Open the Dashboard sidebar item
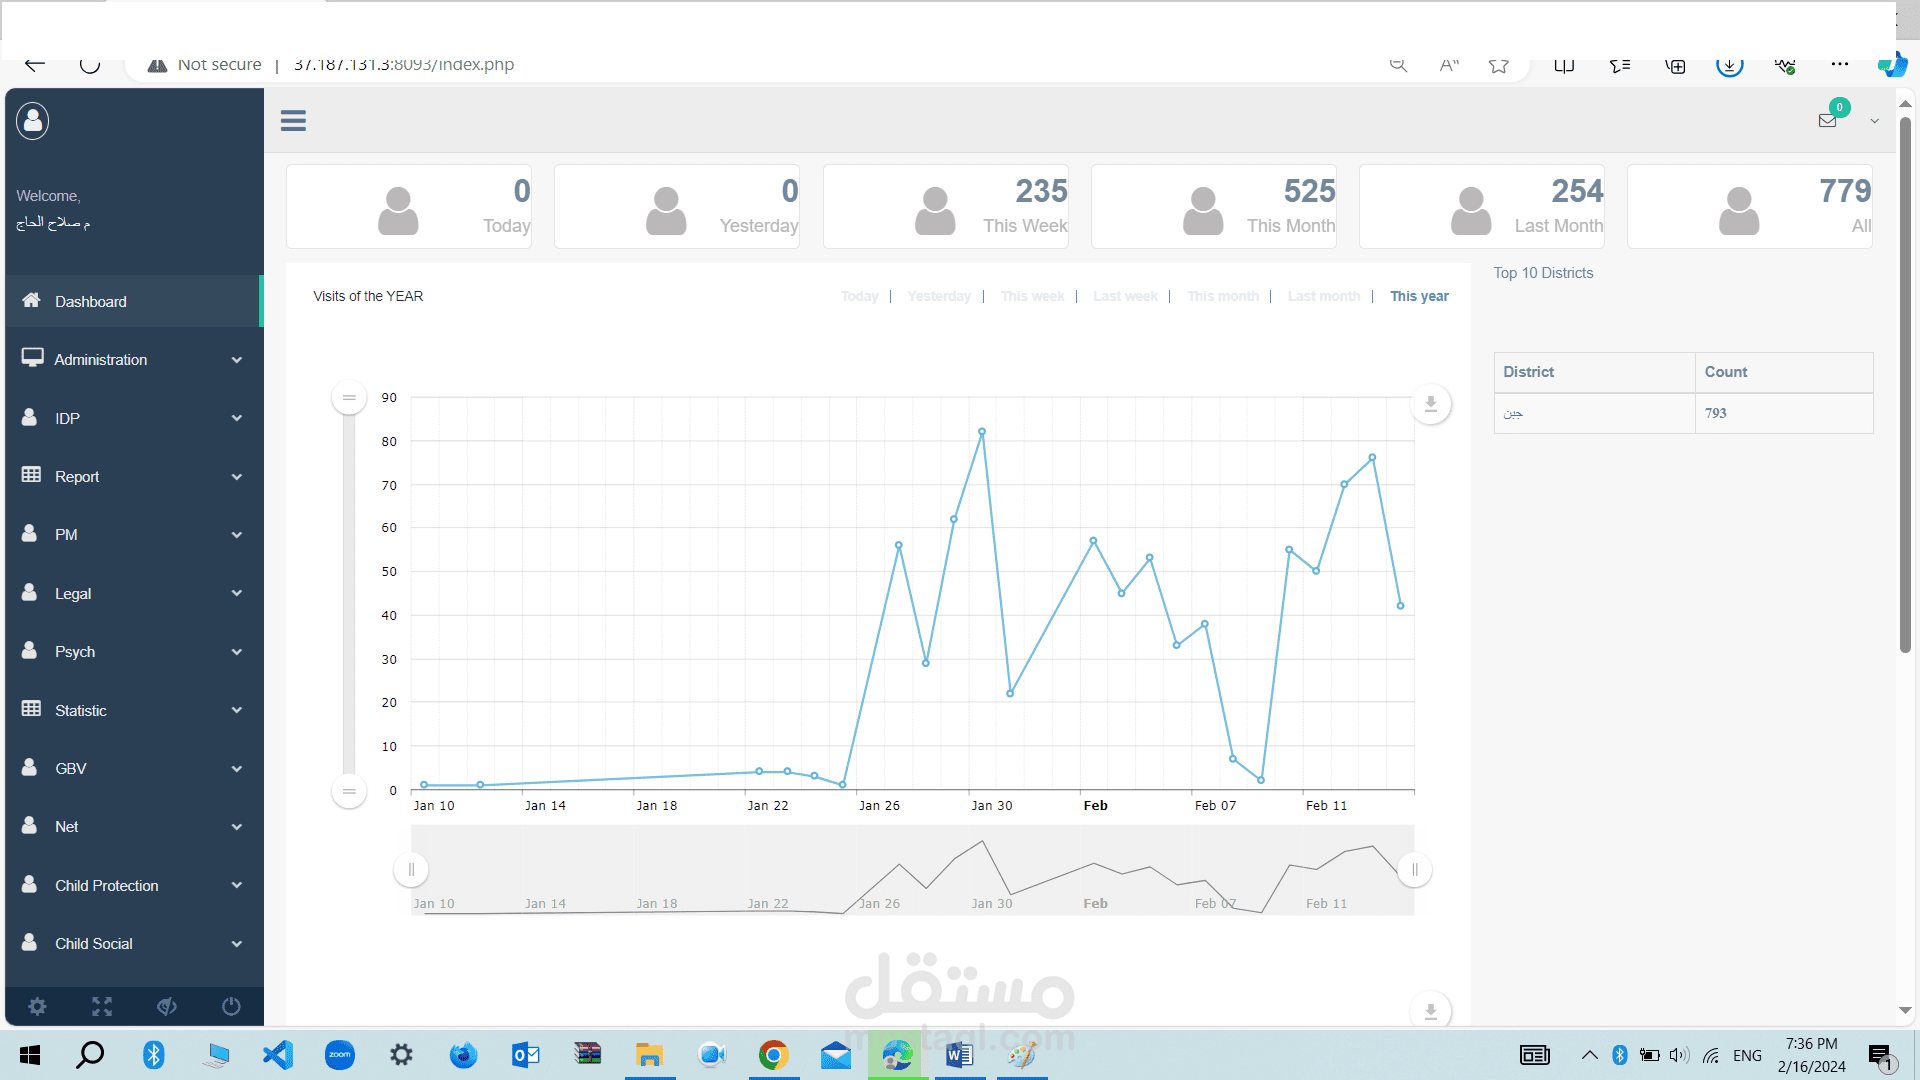Screen dimensions: 1920x1080 134,302
